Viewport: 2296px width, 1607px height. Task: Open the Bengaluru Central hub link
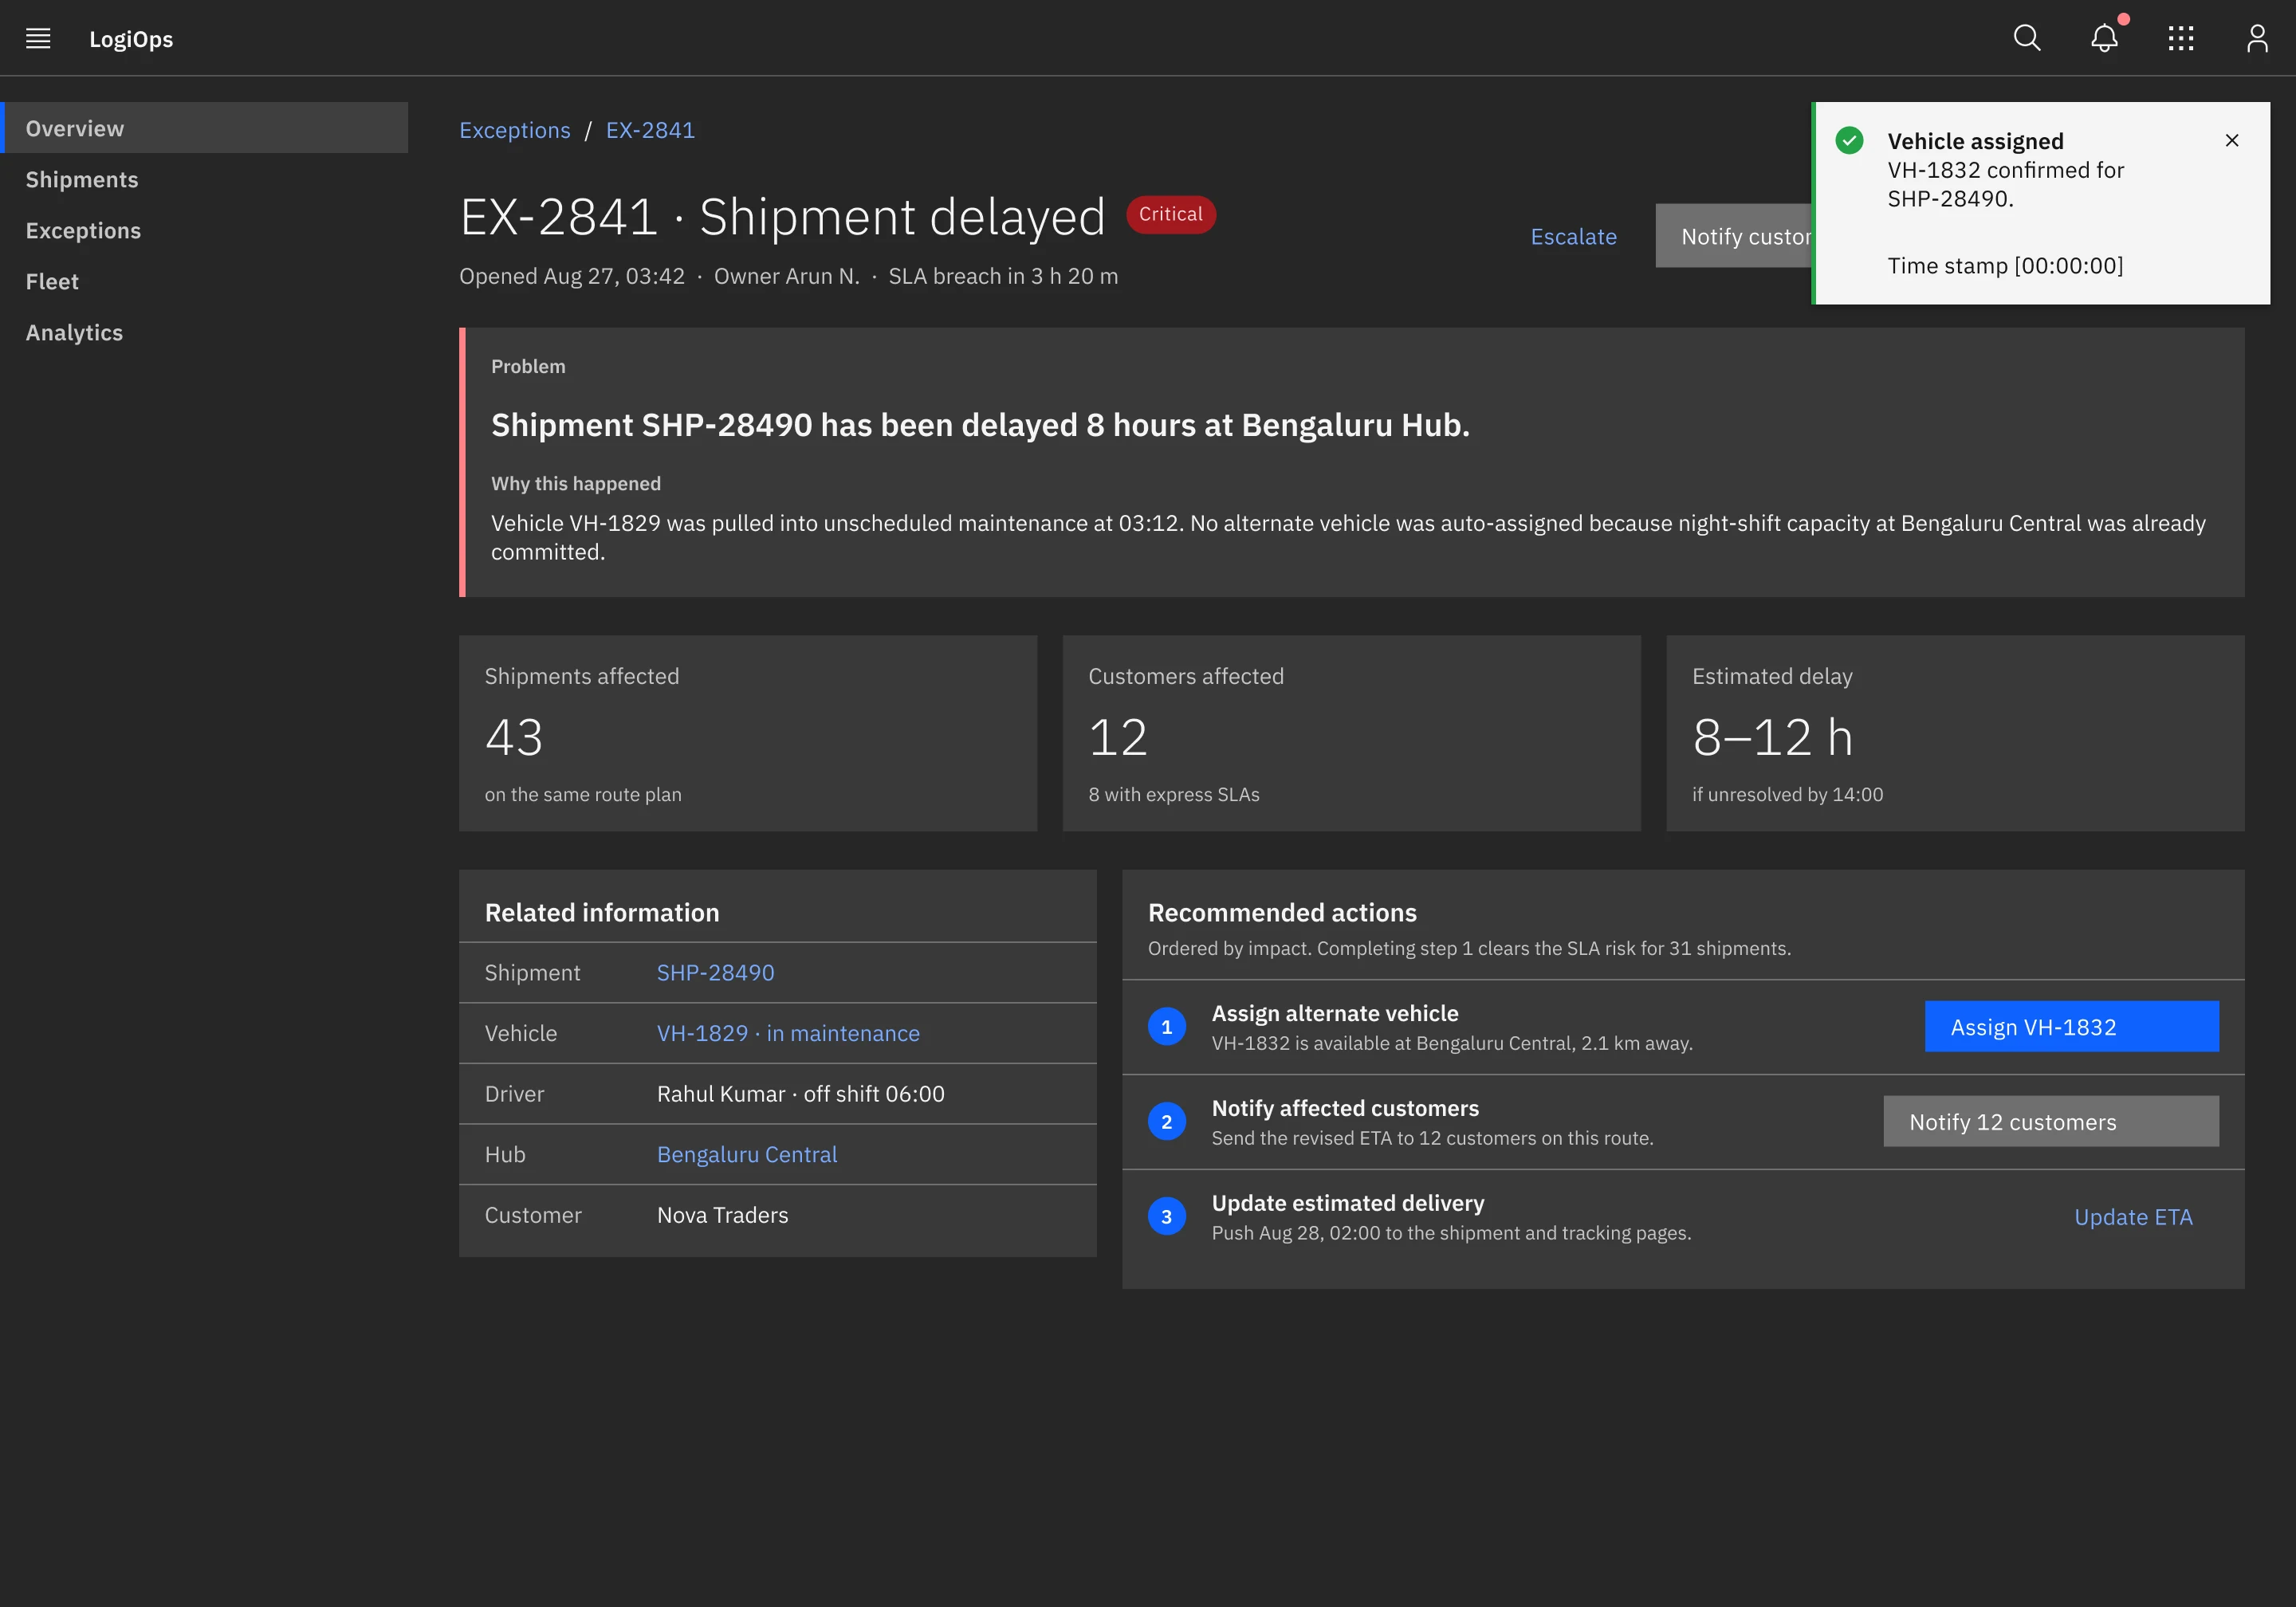(747, 1154)
